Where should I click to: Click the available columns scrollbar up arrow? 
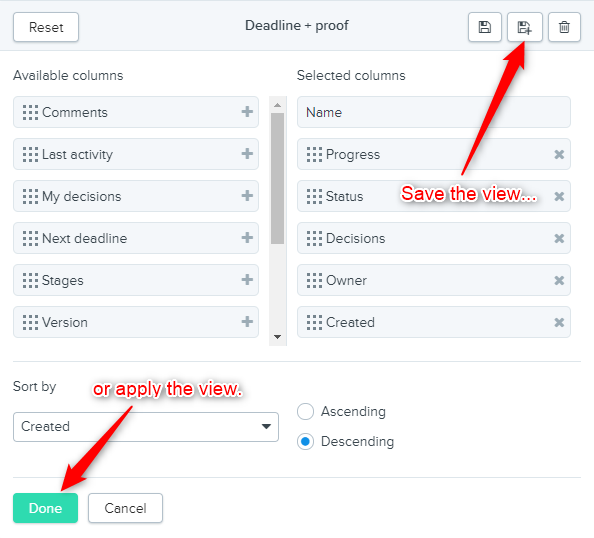point(277,105)
